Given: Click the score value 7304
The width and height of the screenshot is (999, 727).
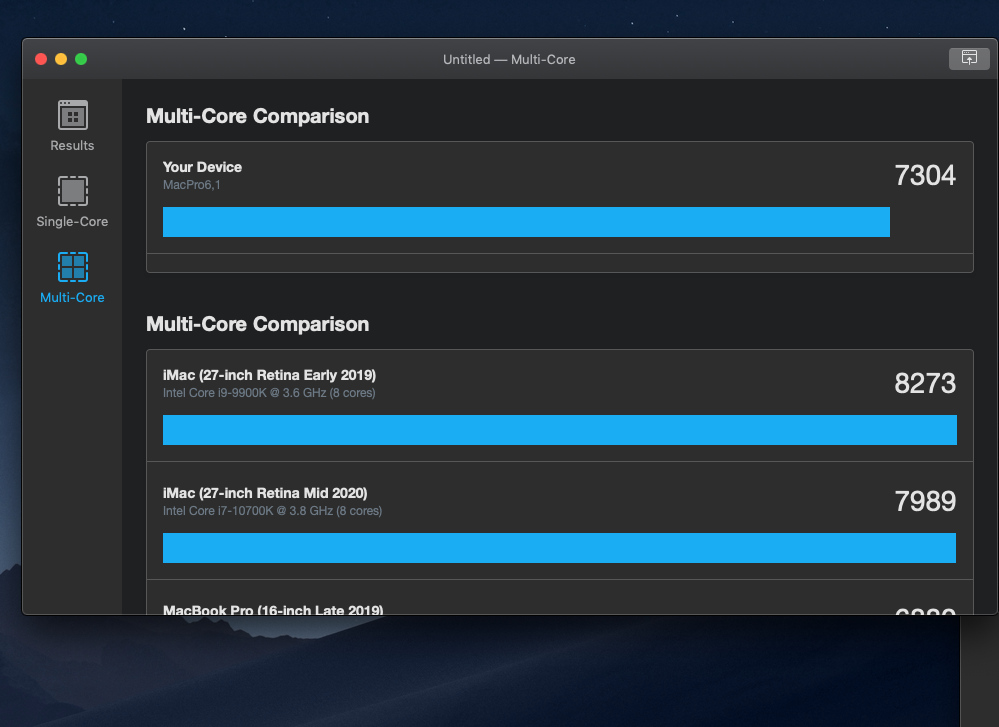Looking at the screenshot, I should pyautogui.click(x=924, y=176).
